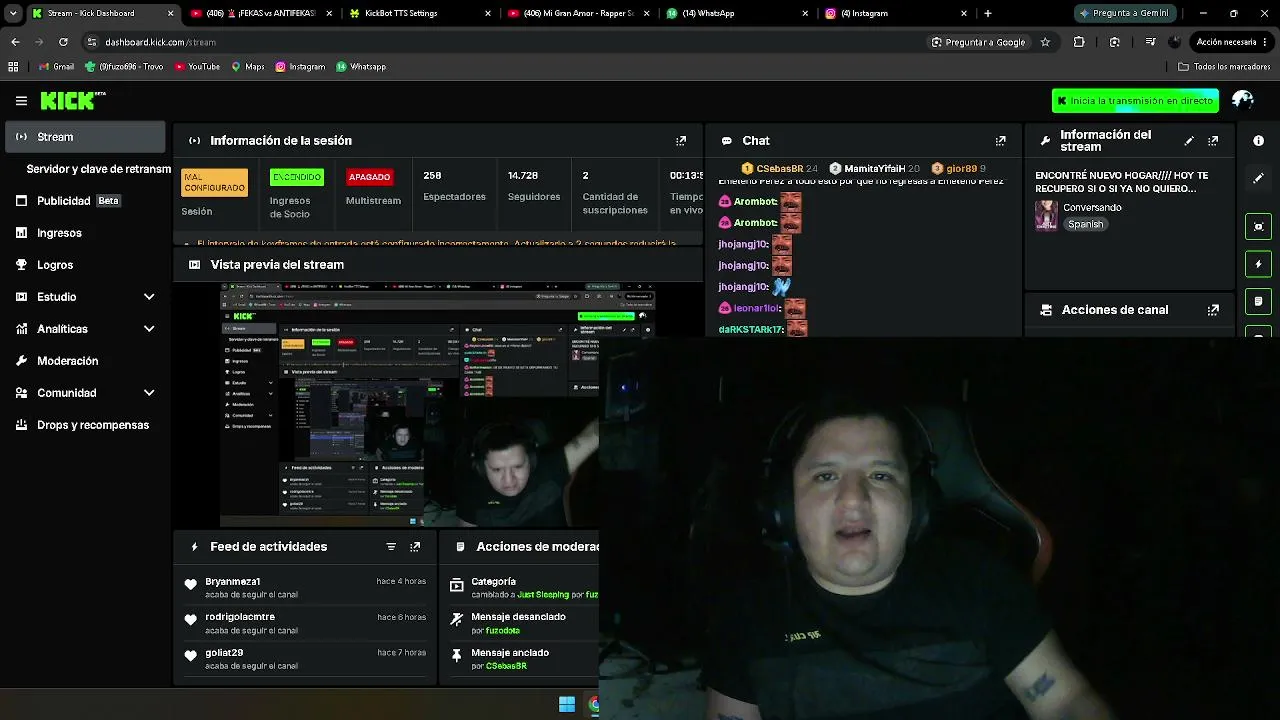Open the Chrome apps grid in bookmarks bar
The width and height of the screenshot is (1280, 720).
pos(13,67)
